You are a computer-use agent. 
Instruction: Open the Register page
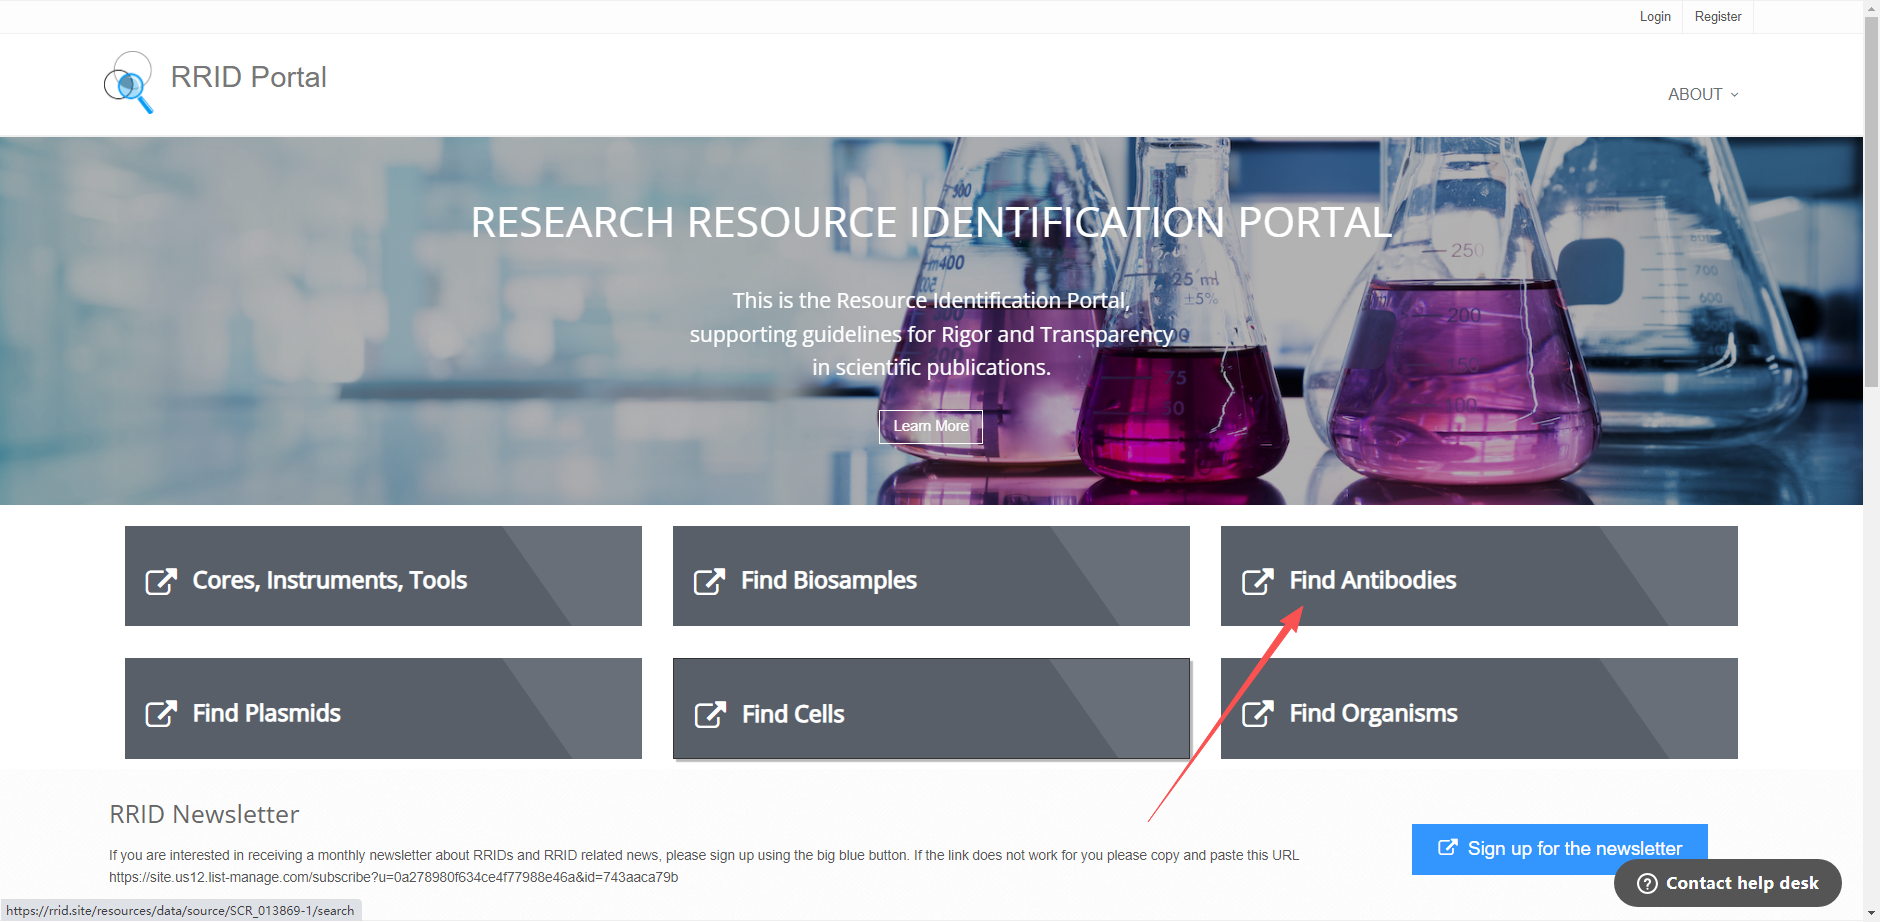1718,17
